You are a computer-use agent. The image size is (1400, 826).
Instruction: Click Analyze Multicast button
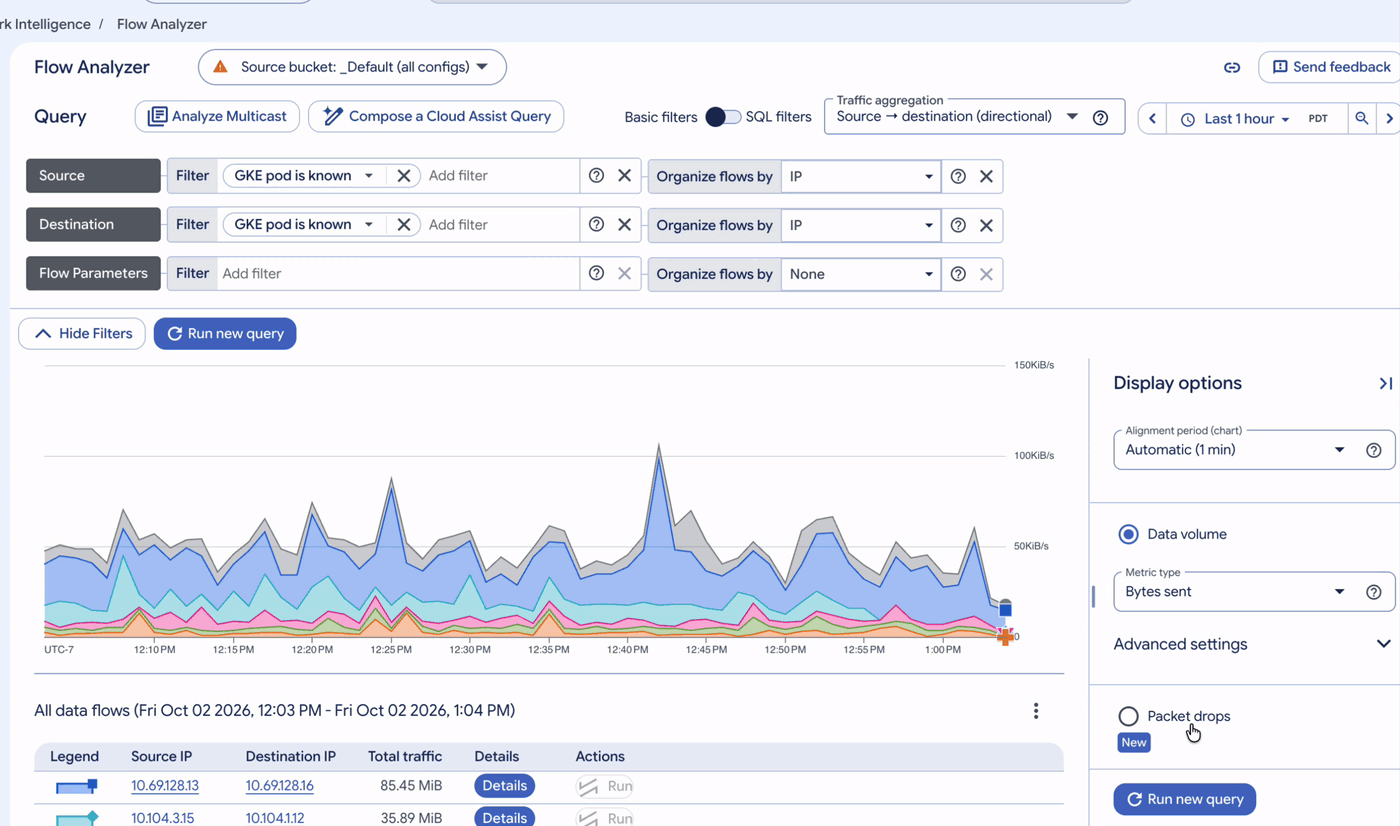click(217, 116)
